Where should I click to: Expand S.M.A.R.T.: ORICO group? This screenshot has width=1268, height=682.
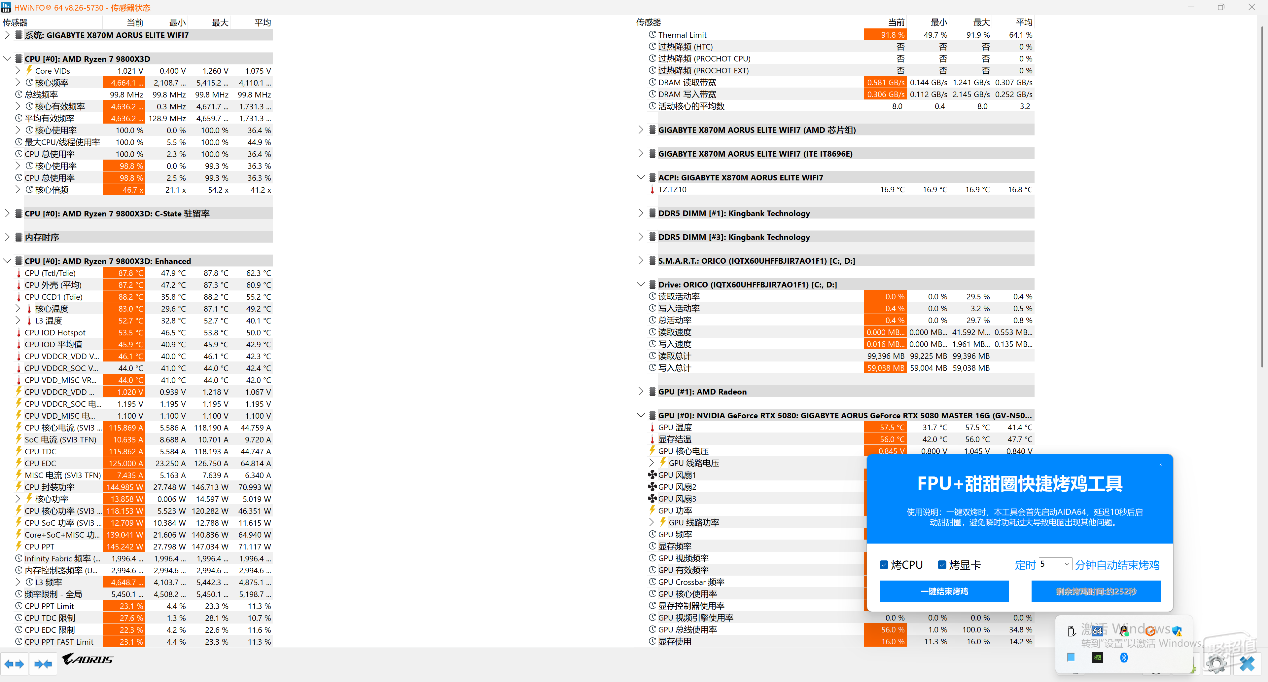click(x=641, y=261)
